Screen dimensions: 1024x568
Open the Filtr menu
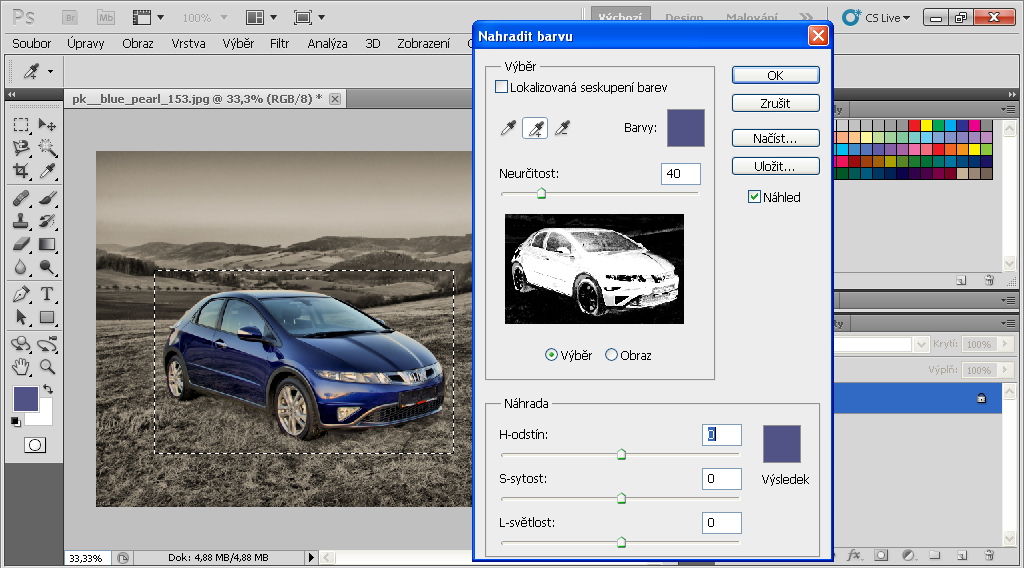279,43
